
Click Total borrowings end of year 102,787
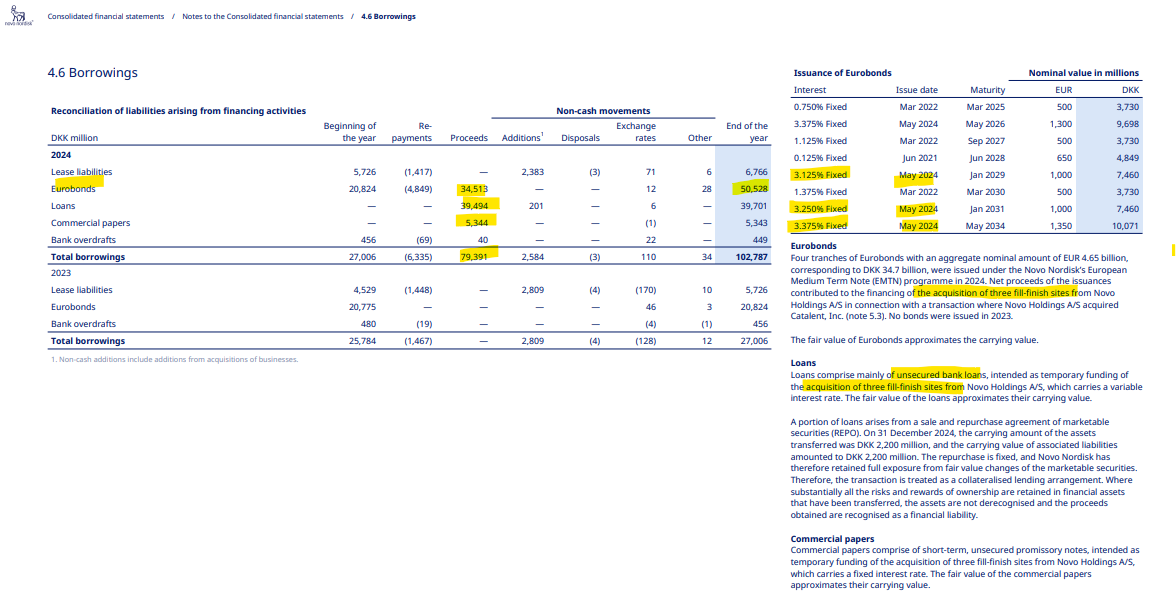750,256
